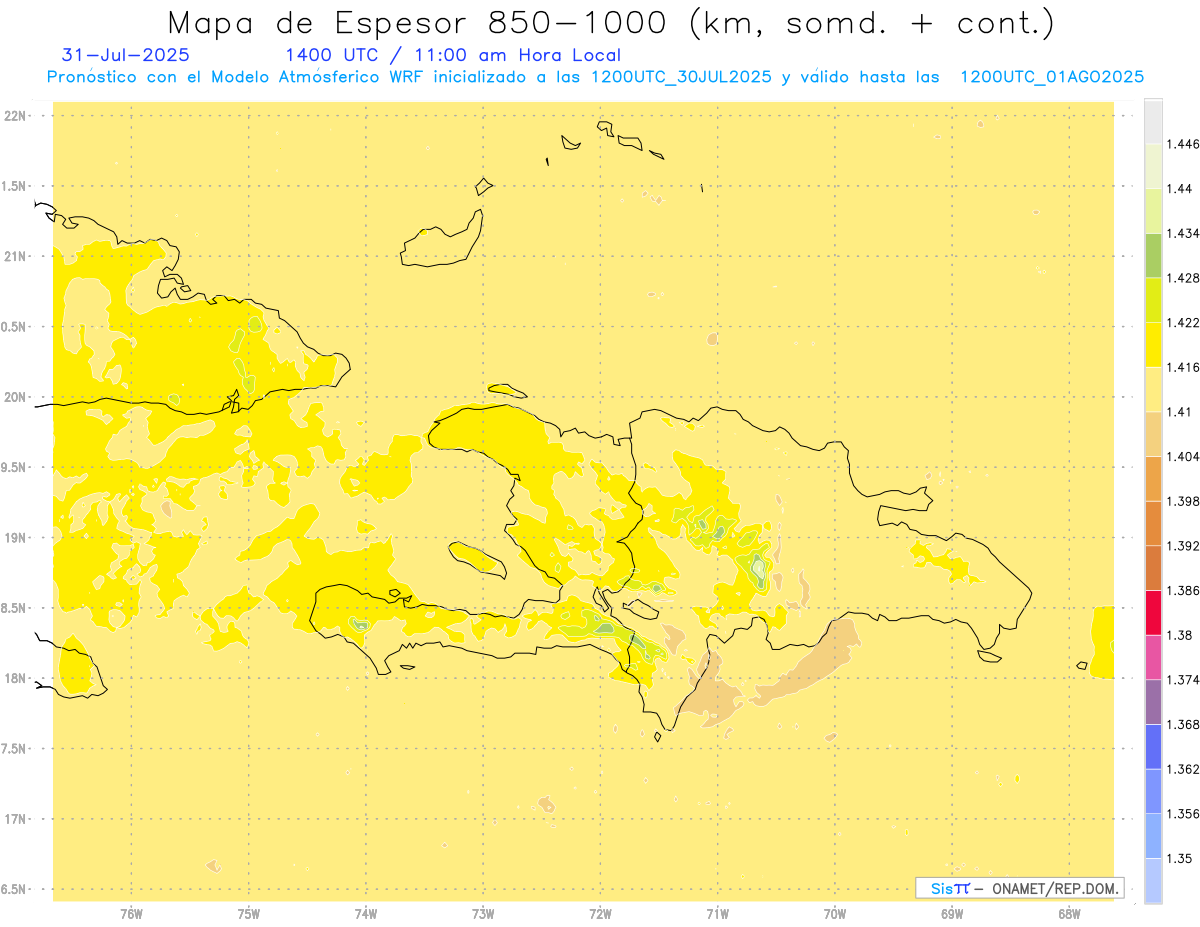Click the colorbar value '1.362'

point(1184,769)
